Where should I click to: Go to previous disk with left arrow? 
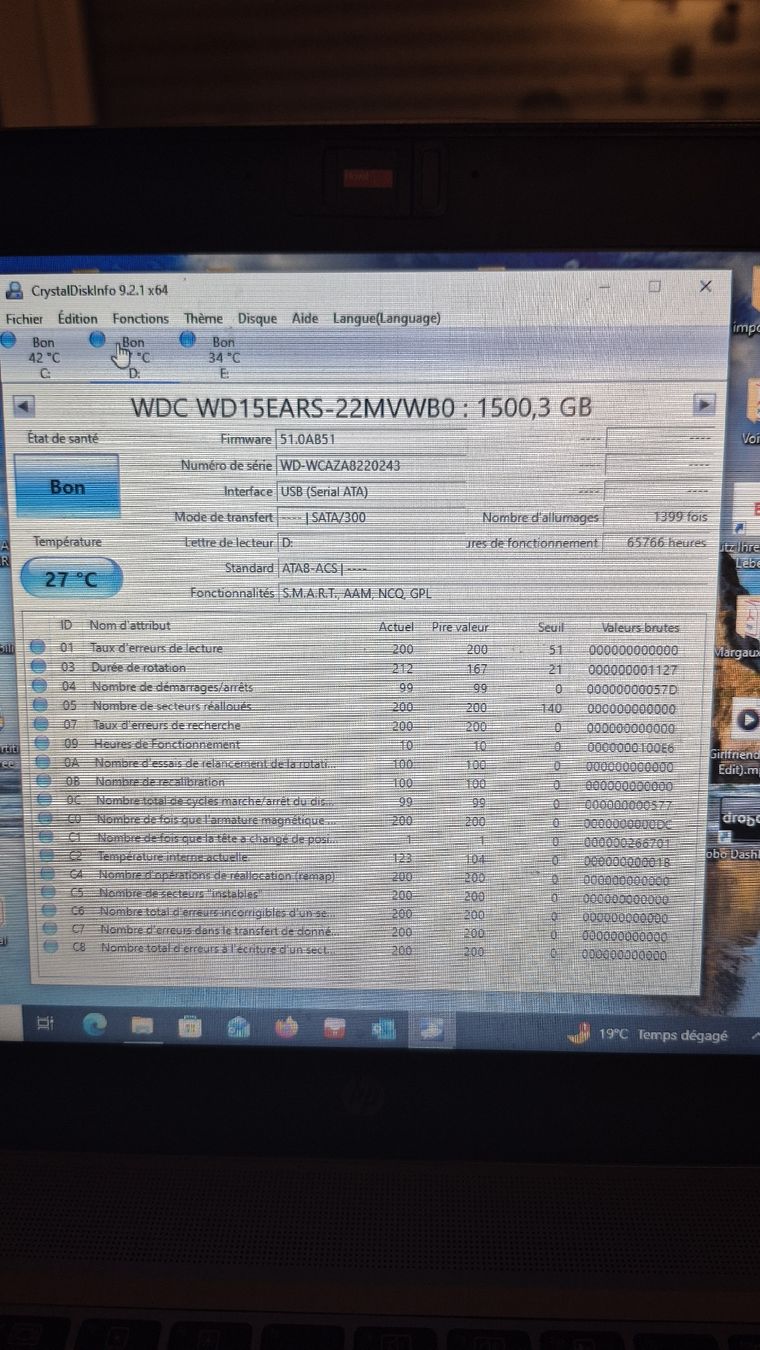24,405
